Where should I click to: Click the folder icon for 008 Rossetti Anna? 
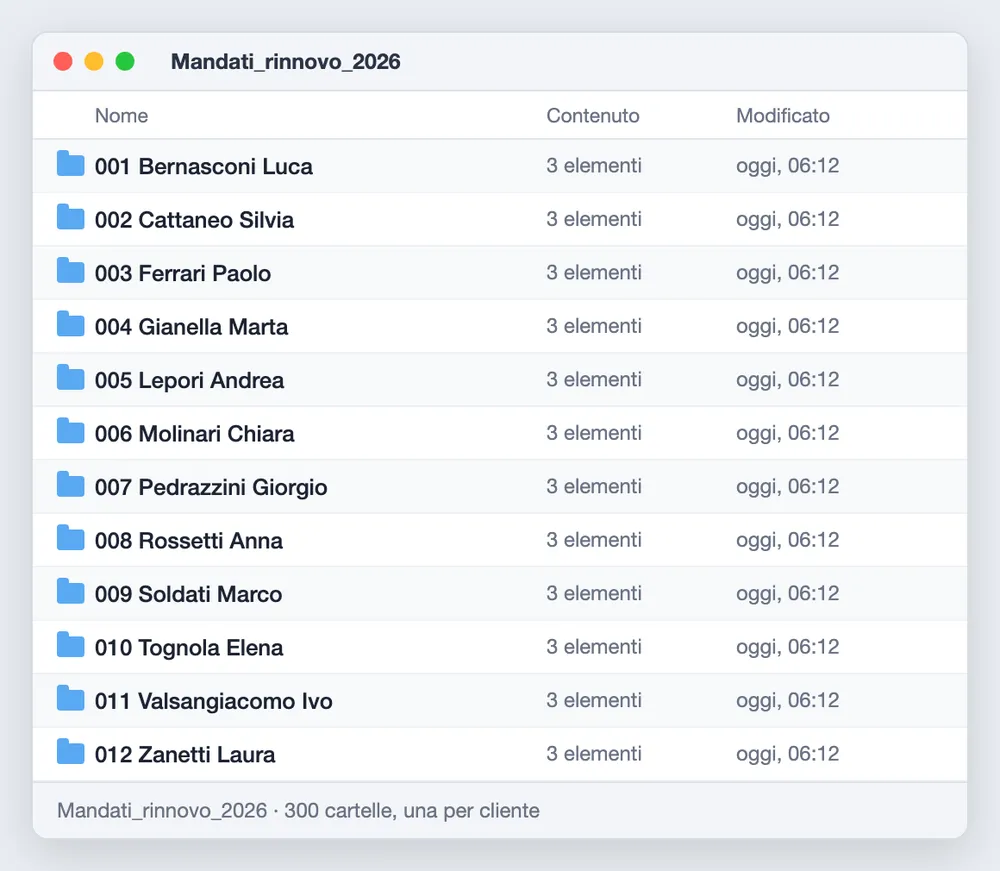click(x=70, y=539)
